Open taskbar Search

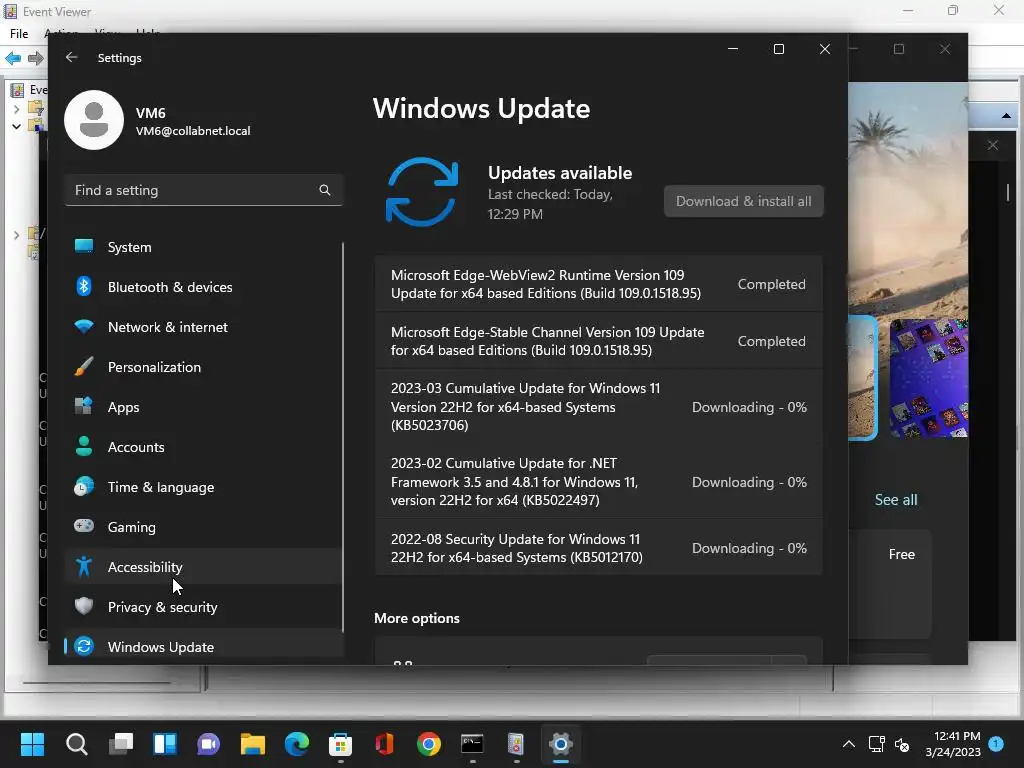click(x=76, y=744)
